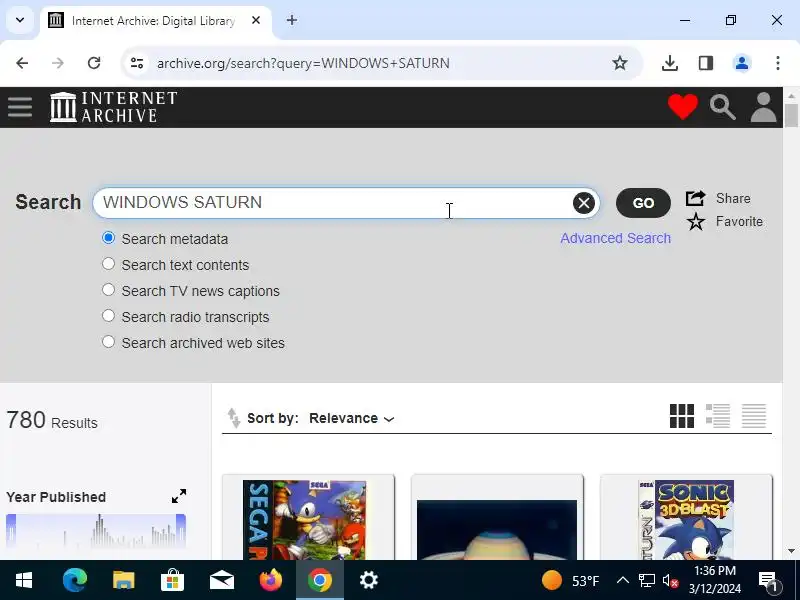800x600 pixels.
Task: Open the notification center icon
Action: click(x=768, y=581)
